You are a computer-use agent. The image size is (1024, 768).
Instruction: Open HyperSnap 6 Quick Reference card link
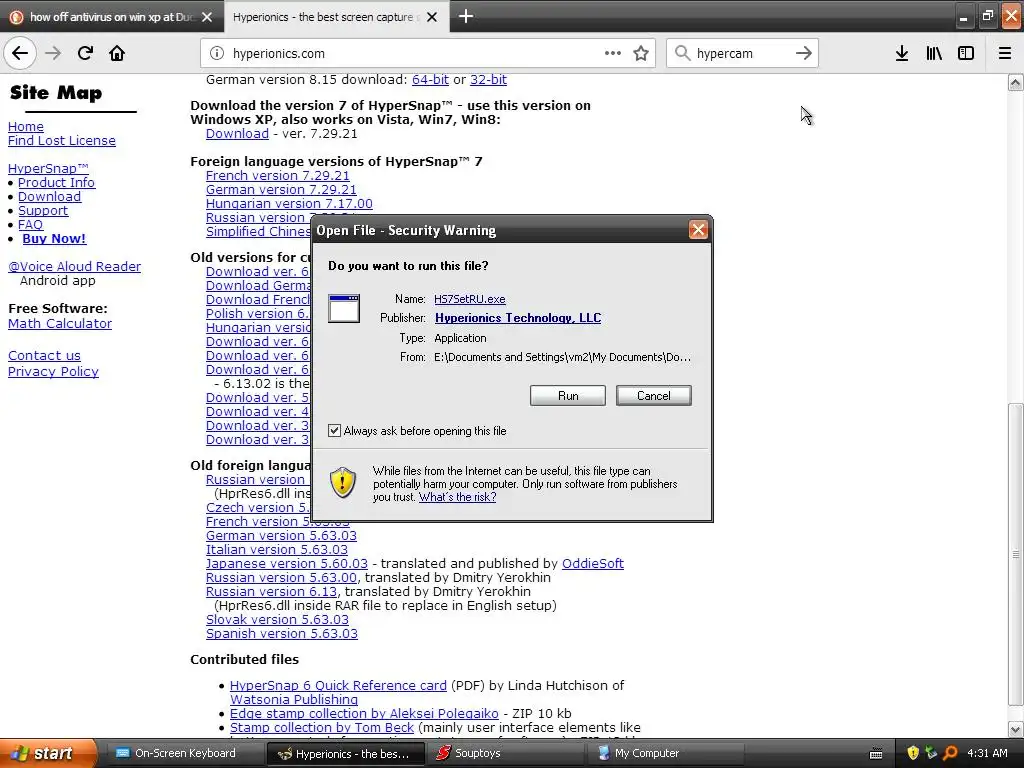pyautogui.click(x=338, y=686)
